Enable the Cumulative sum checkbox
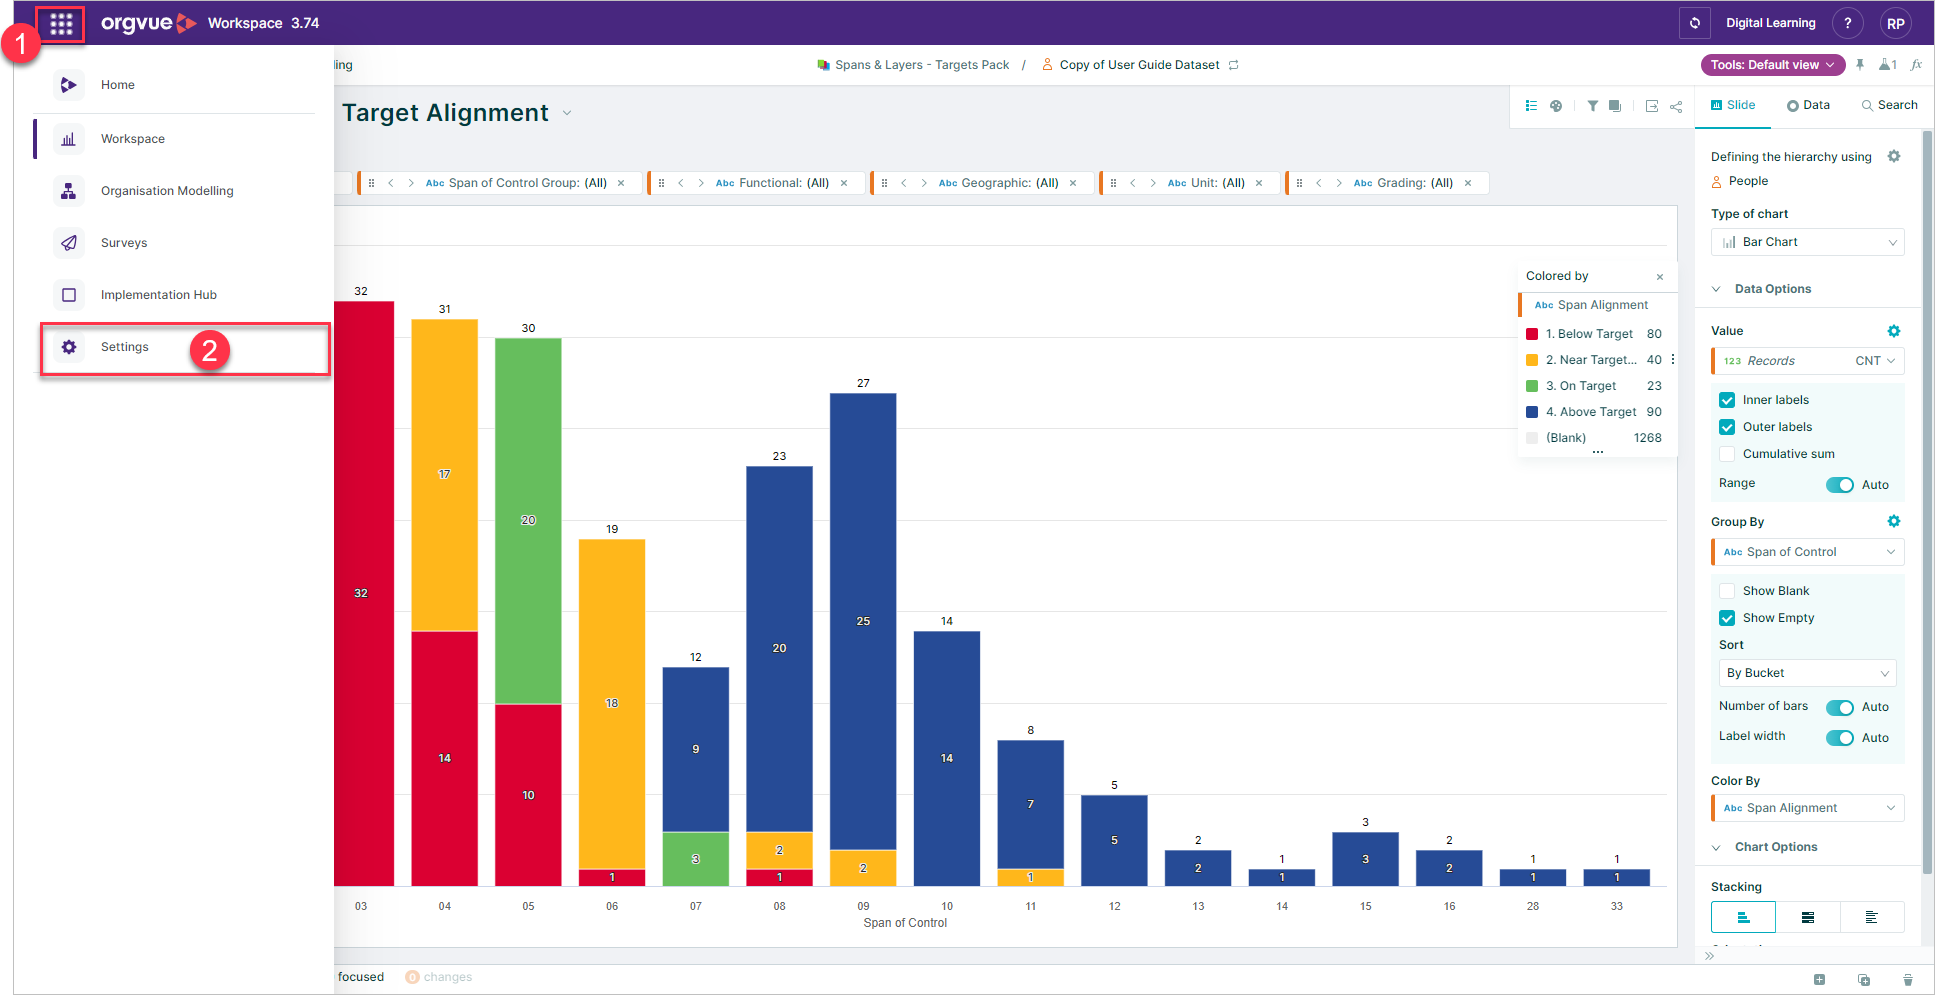This screenshot has height=995, width=1935. [x=1727, y=454]
